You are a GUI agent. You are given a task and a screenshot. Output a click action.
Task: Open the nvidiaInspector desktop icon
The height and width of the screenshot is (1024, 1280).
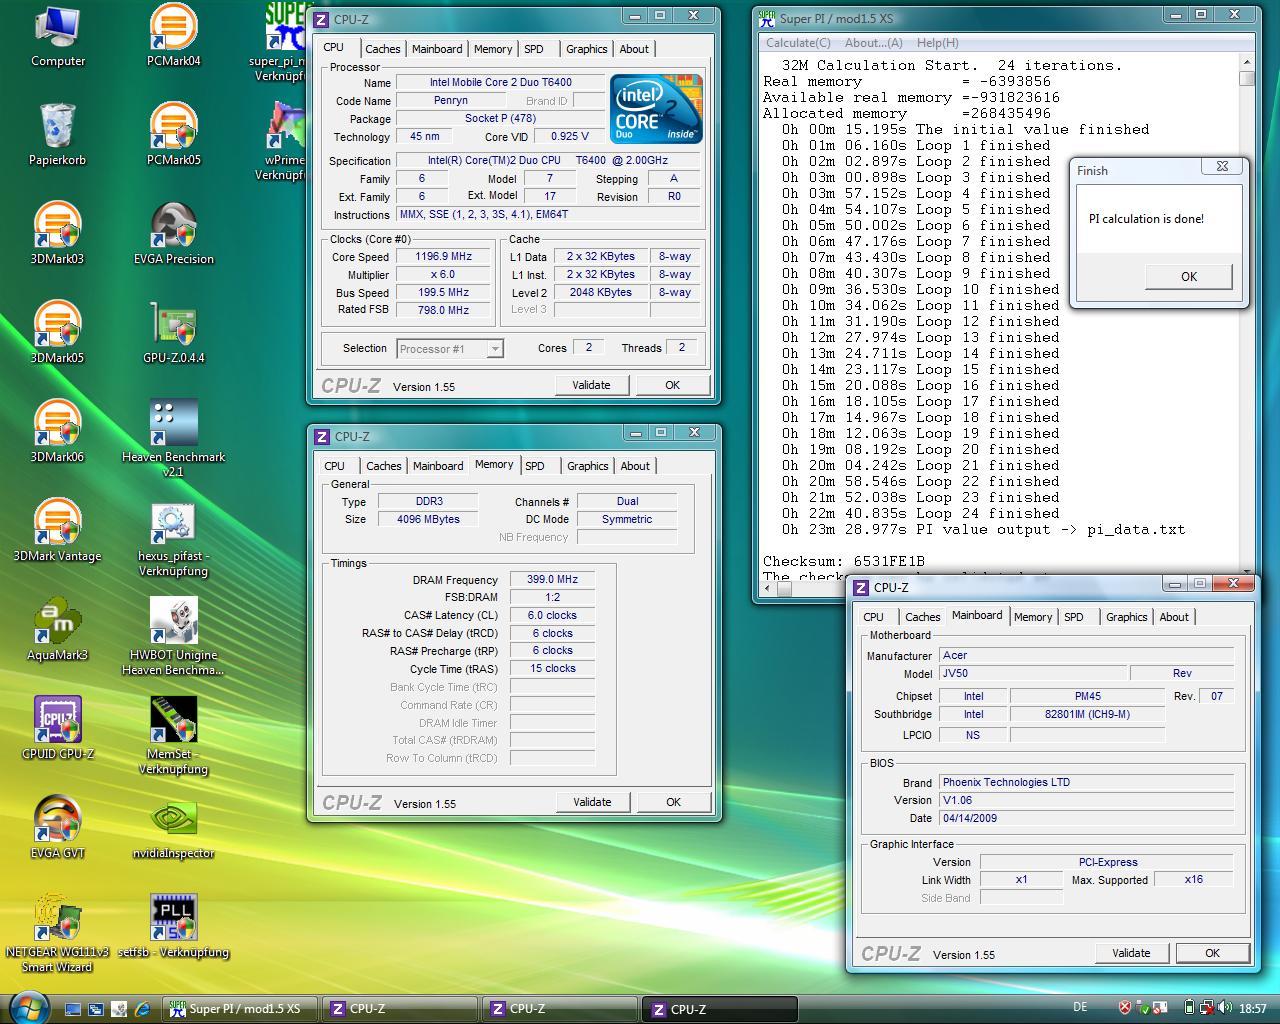coord(173,828)
